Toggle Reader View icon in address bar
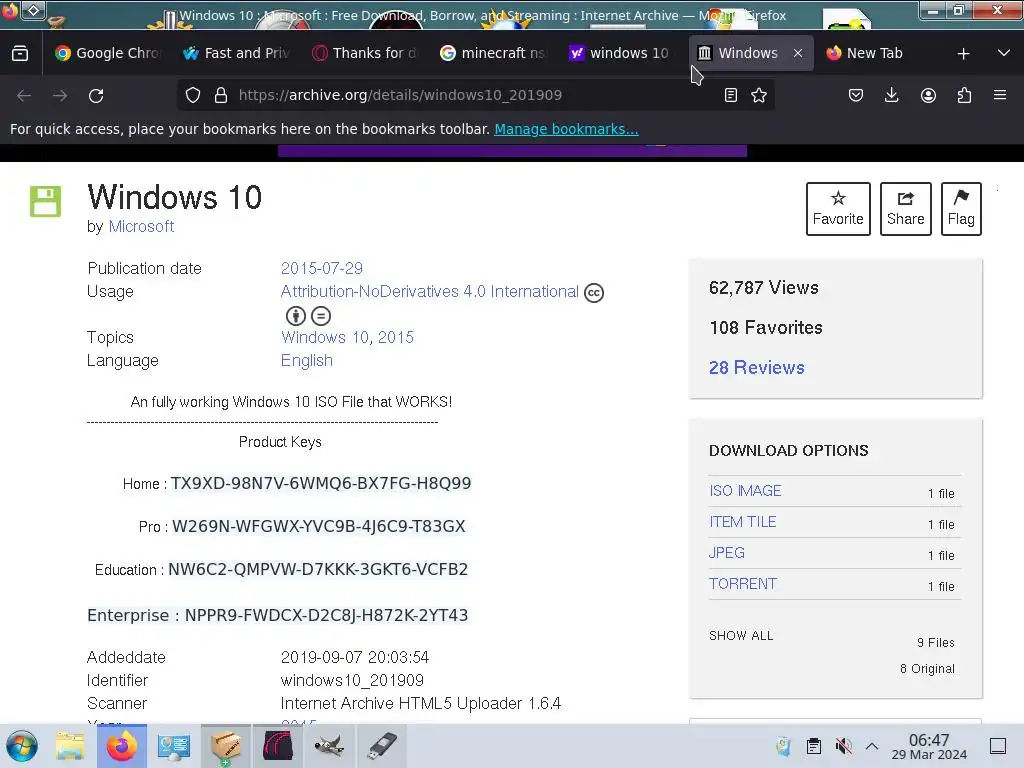Image resolution: width=1024 pixels, height=768 pixels. coord(731,95)
